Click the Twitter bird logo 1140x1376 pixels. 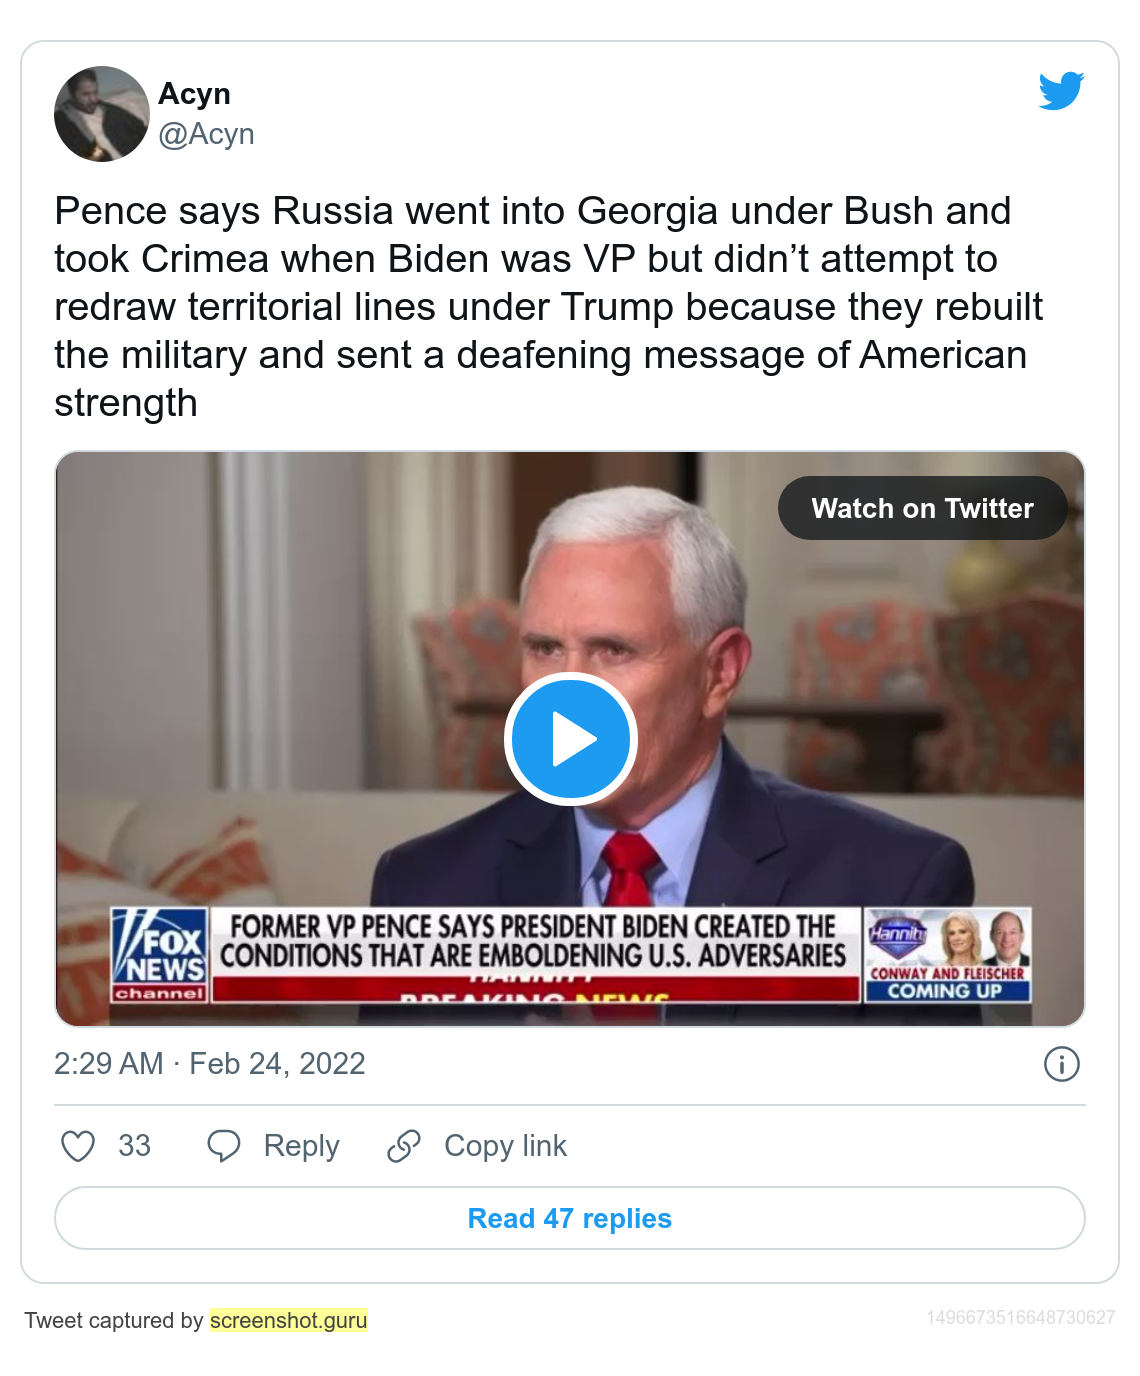point(1061,91)
